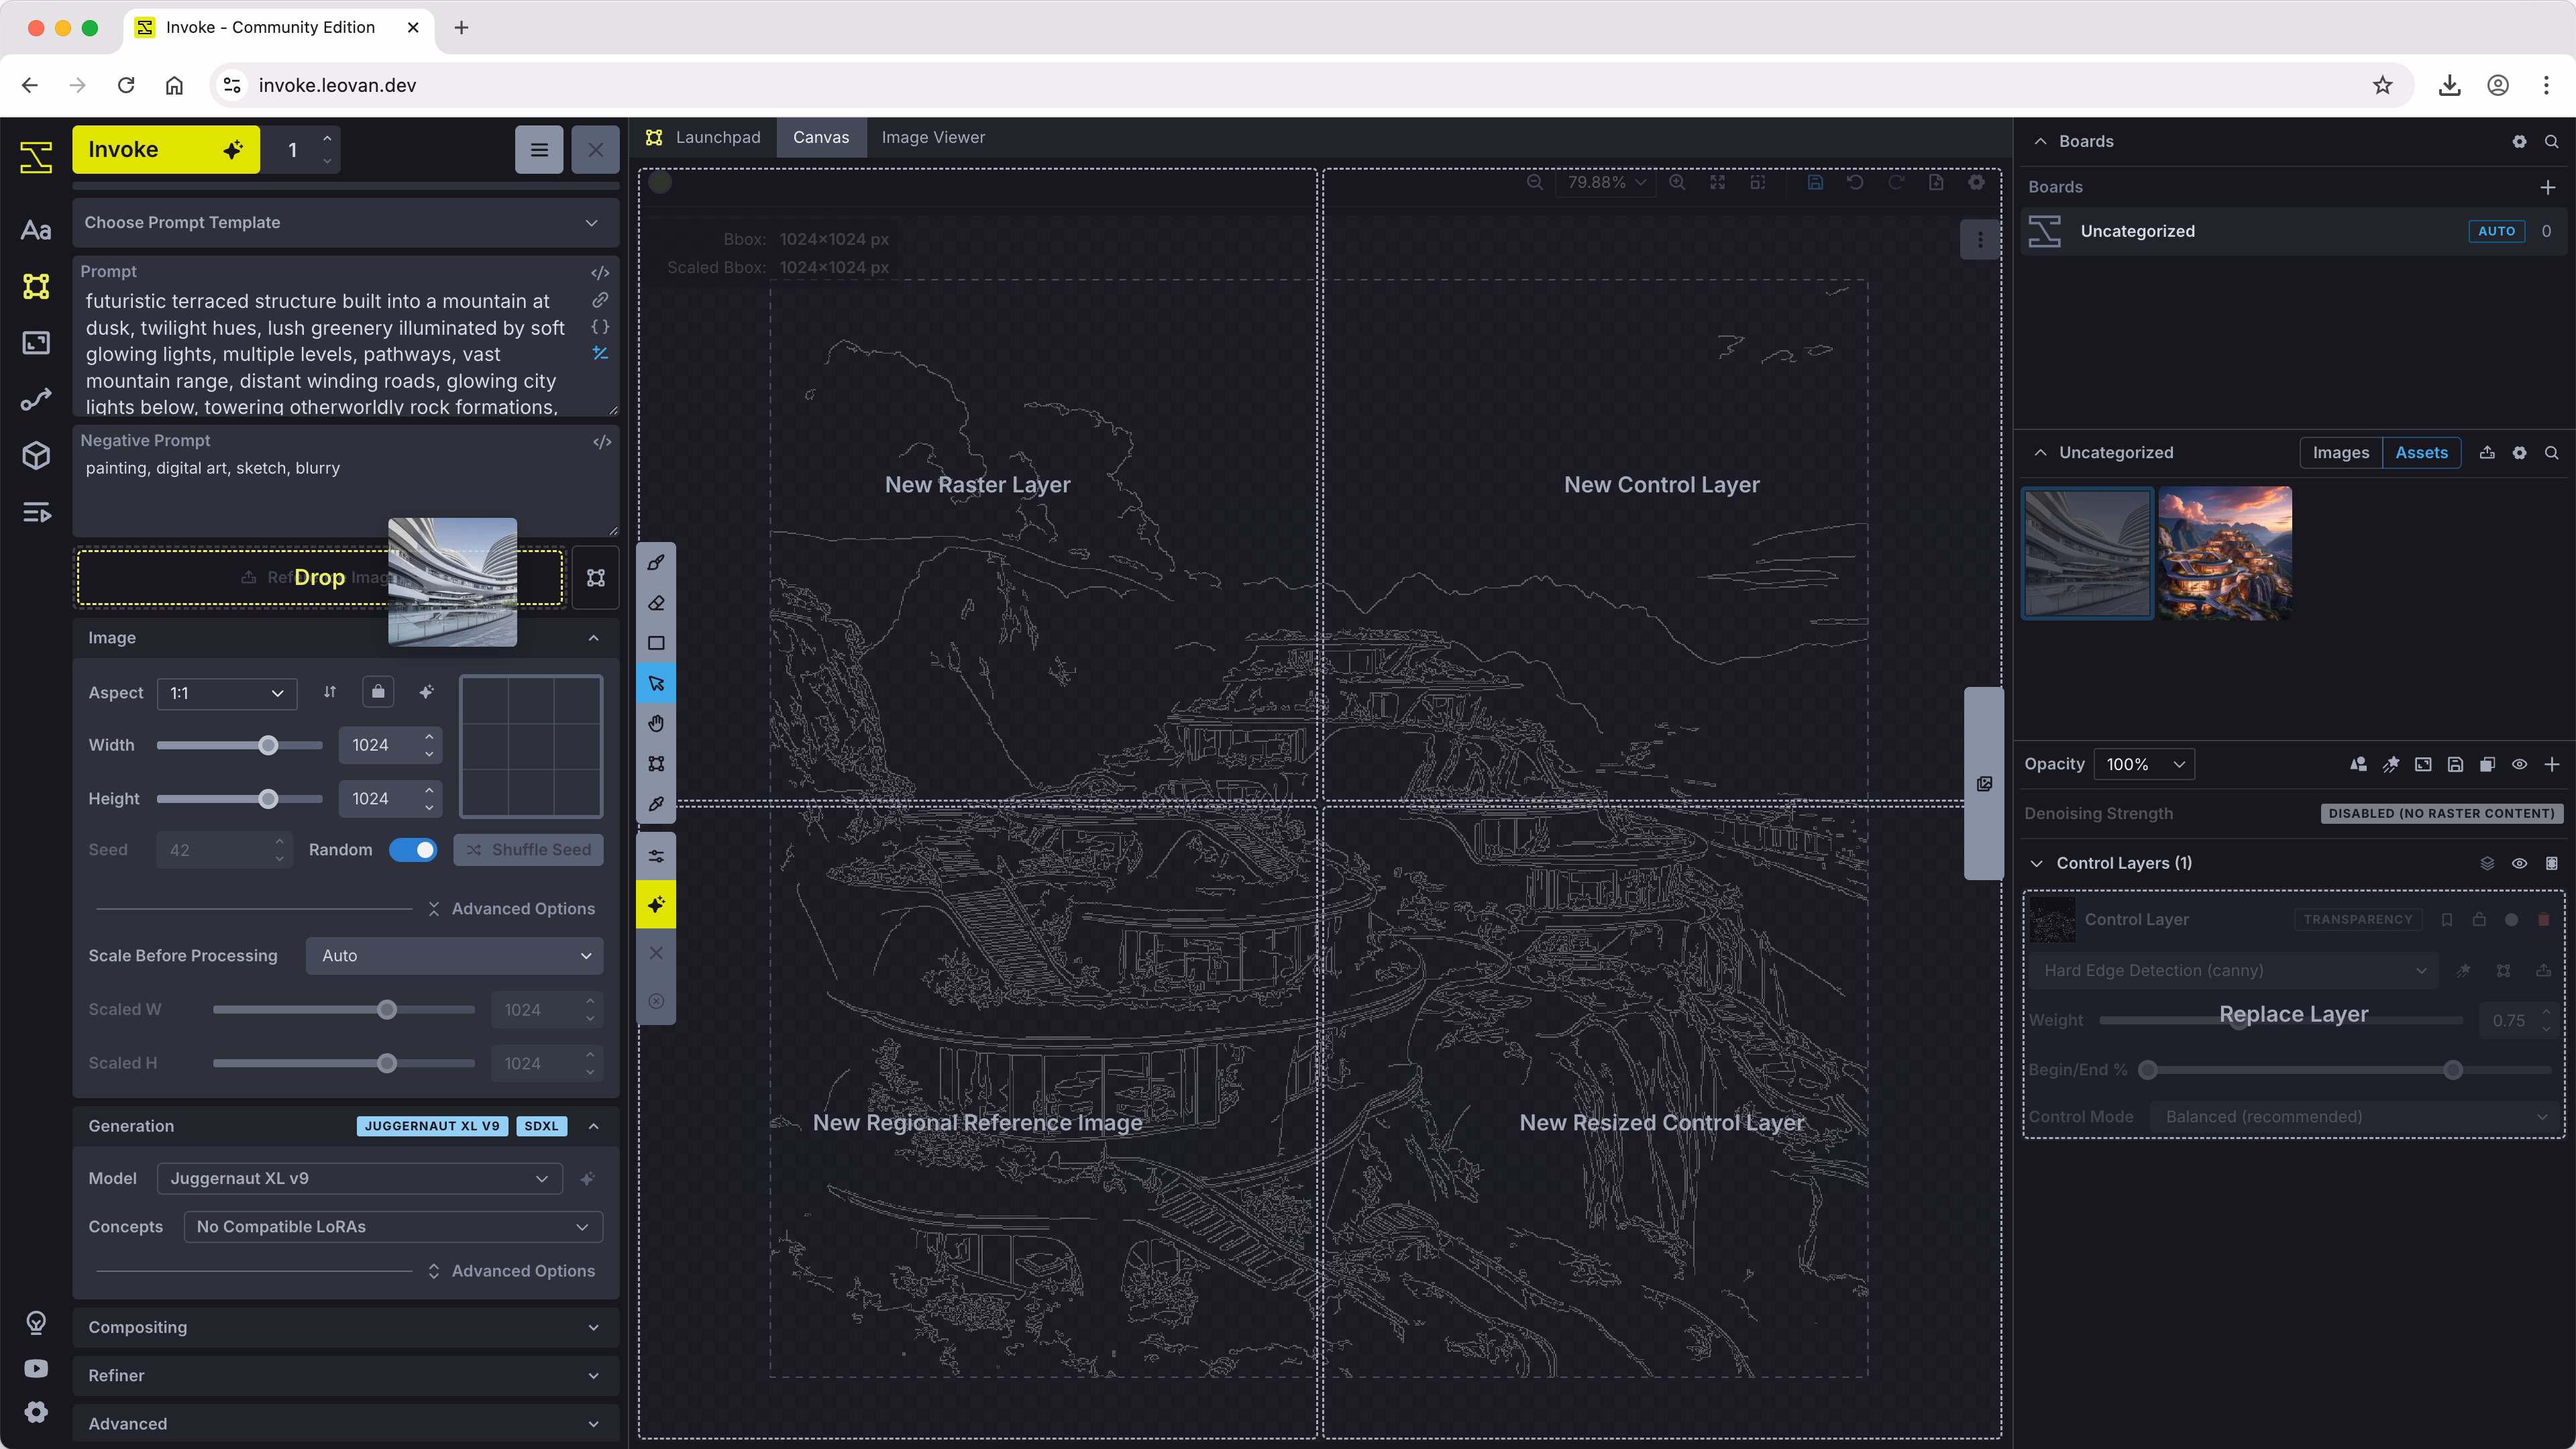The height and width of the screenshot is (1449, 2576).
Task: Open the Workflows tab in left sidebar
Action: coord(36,400)
